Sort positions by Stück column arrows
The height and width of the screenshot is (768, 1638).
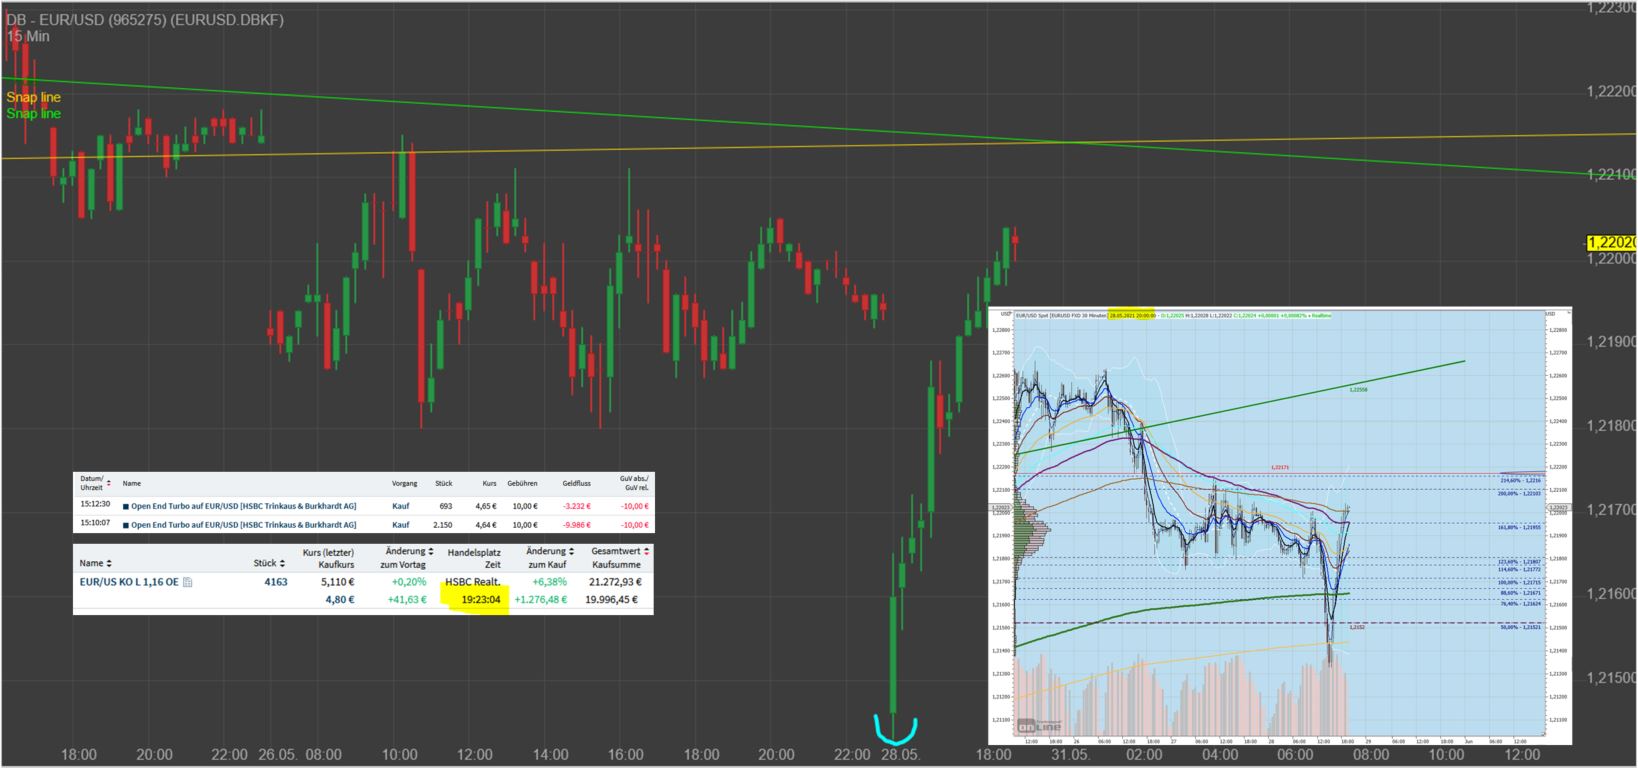click(x=282, y=563)
